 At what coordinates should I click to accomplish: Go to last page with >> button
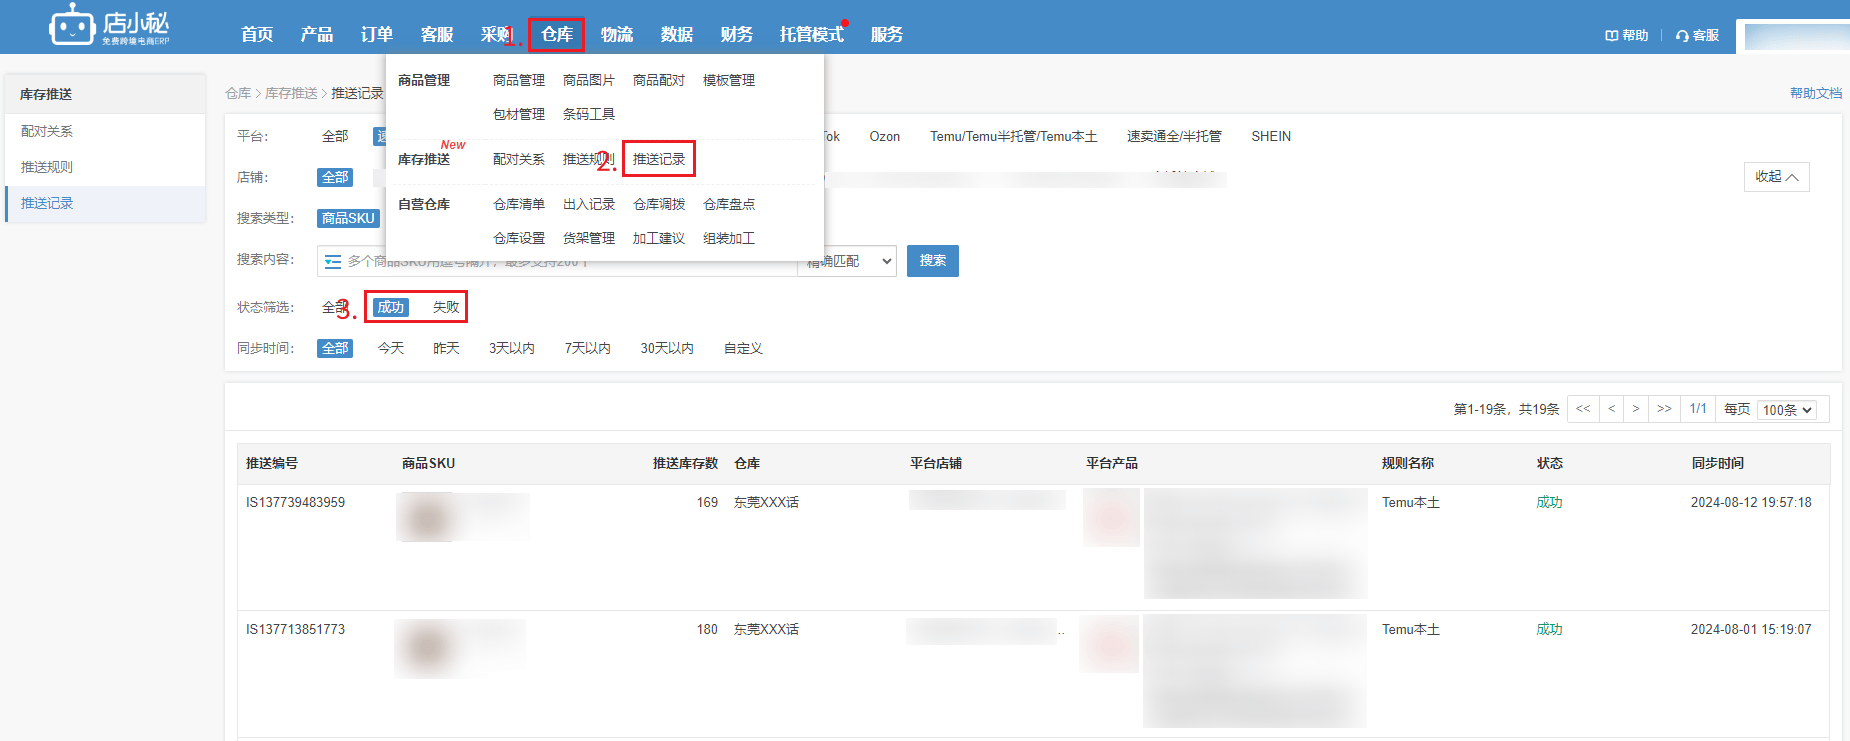coord(1664,409)
